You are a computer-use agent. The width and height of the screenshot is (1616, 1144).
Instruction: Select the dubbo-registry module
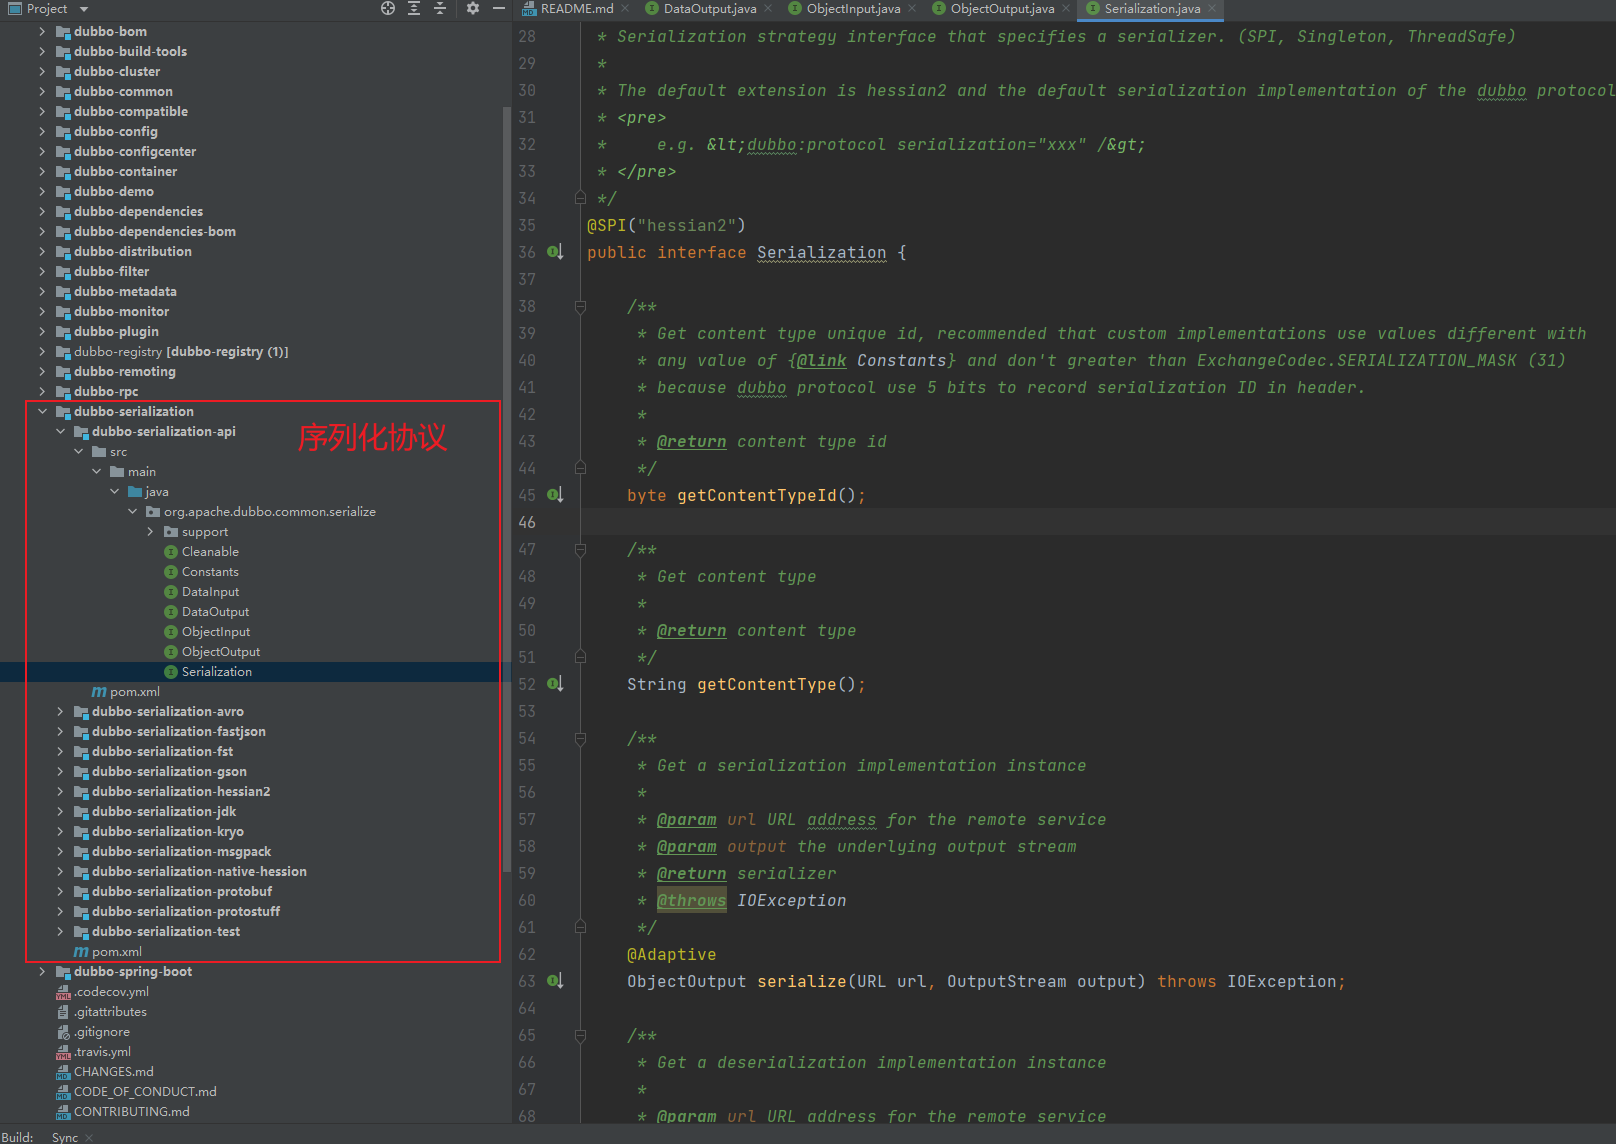(180, 352)
